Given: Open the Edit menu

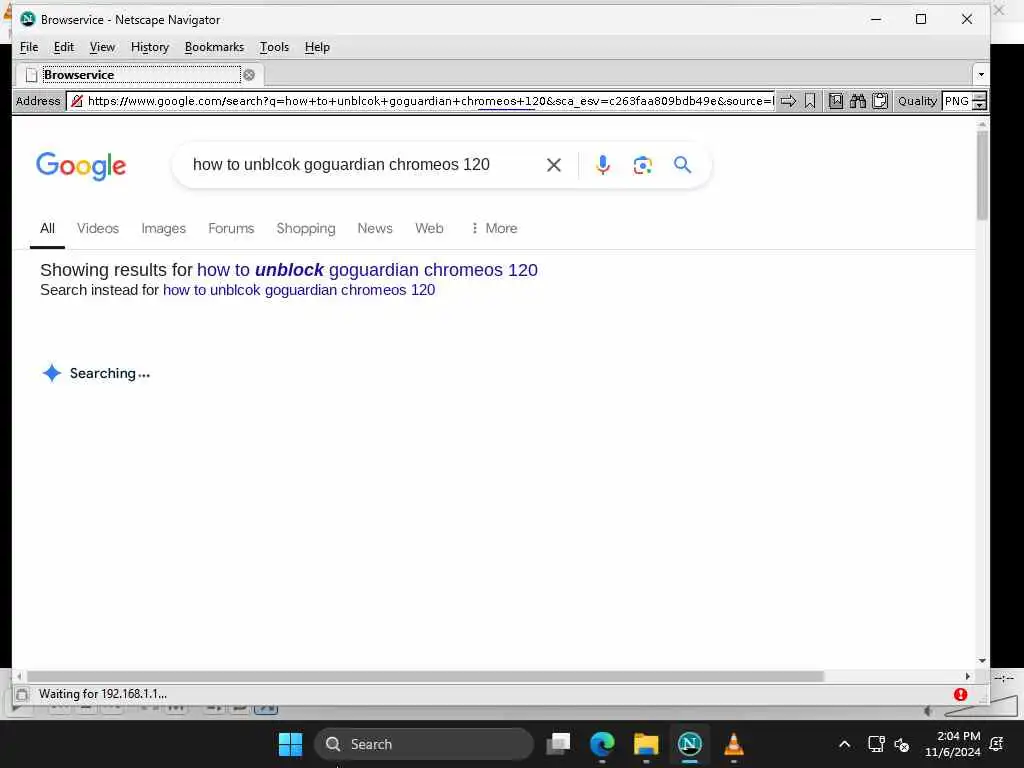Looking at the screenshot, I should coord(63,47).
